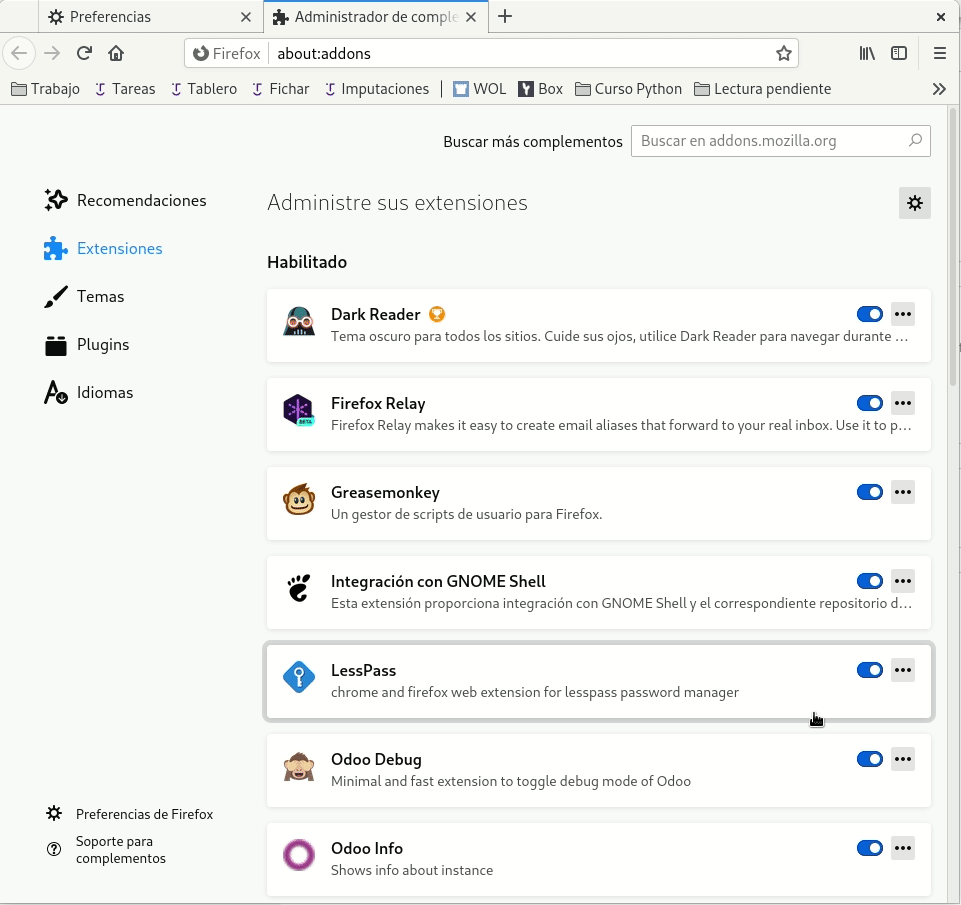Disable the Dark Reader extension
Screen dimensions: 961x905
869,314
